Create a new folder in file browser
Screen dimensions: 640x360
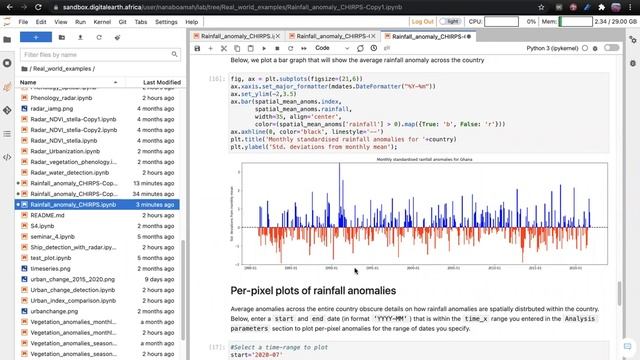click(x=62, y=37)
